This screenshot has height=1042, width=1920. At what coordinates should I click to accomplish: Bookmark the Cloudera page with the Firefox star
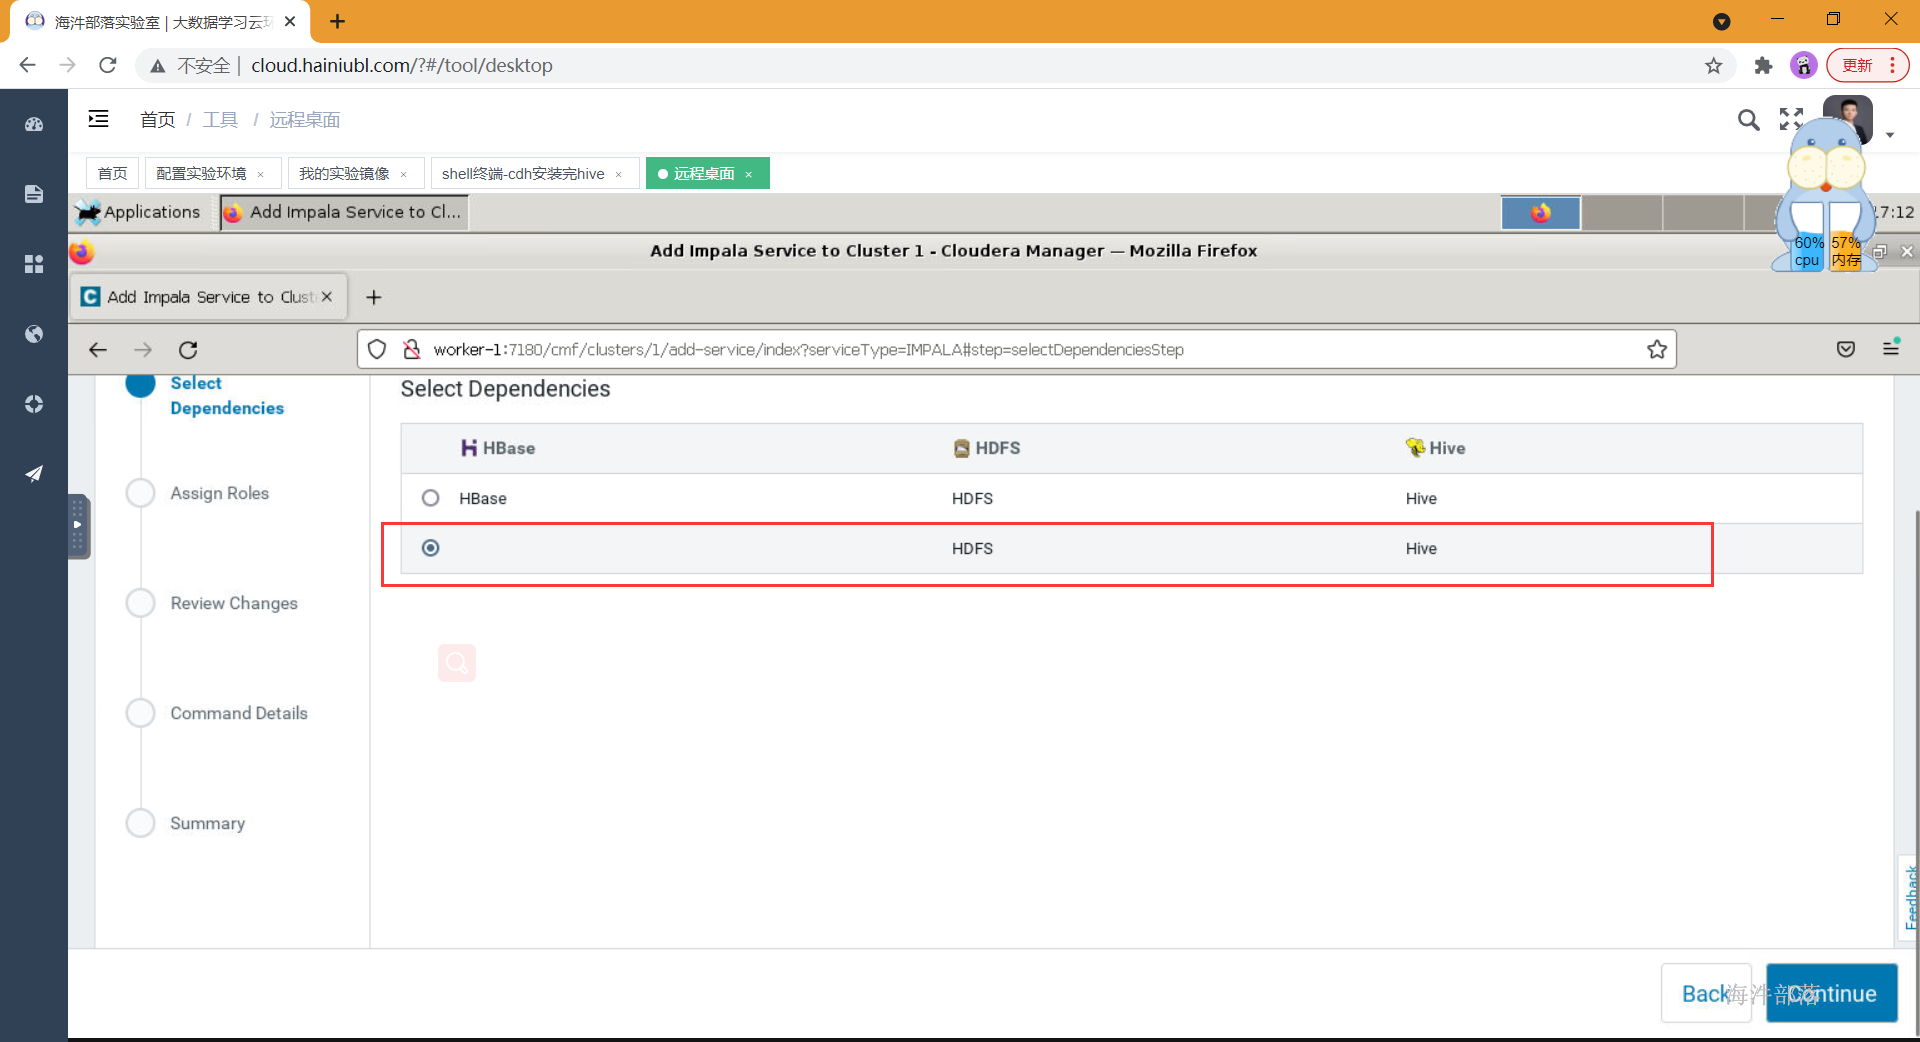tap(1657, 350)
